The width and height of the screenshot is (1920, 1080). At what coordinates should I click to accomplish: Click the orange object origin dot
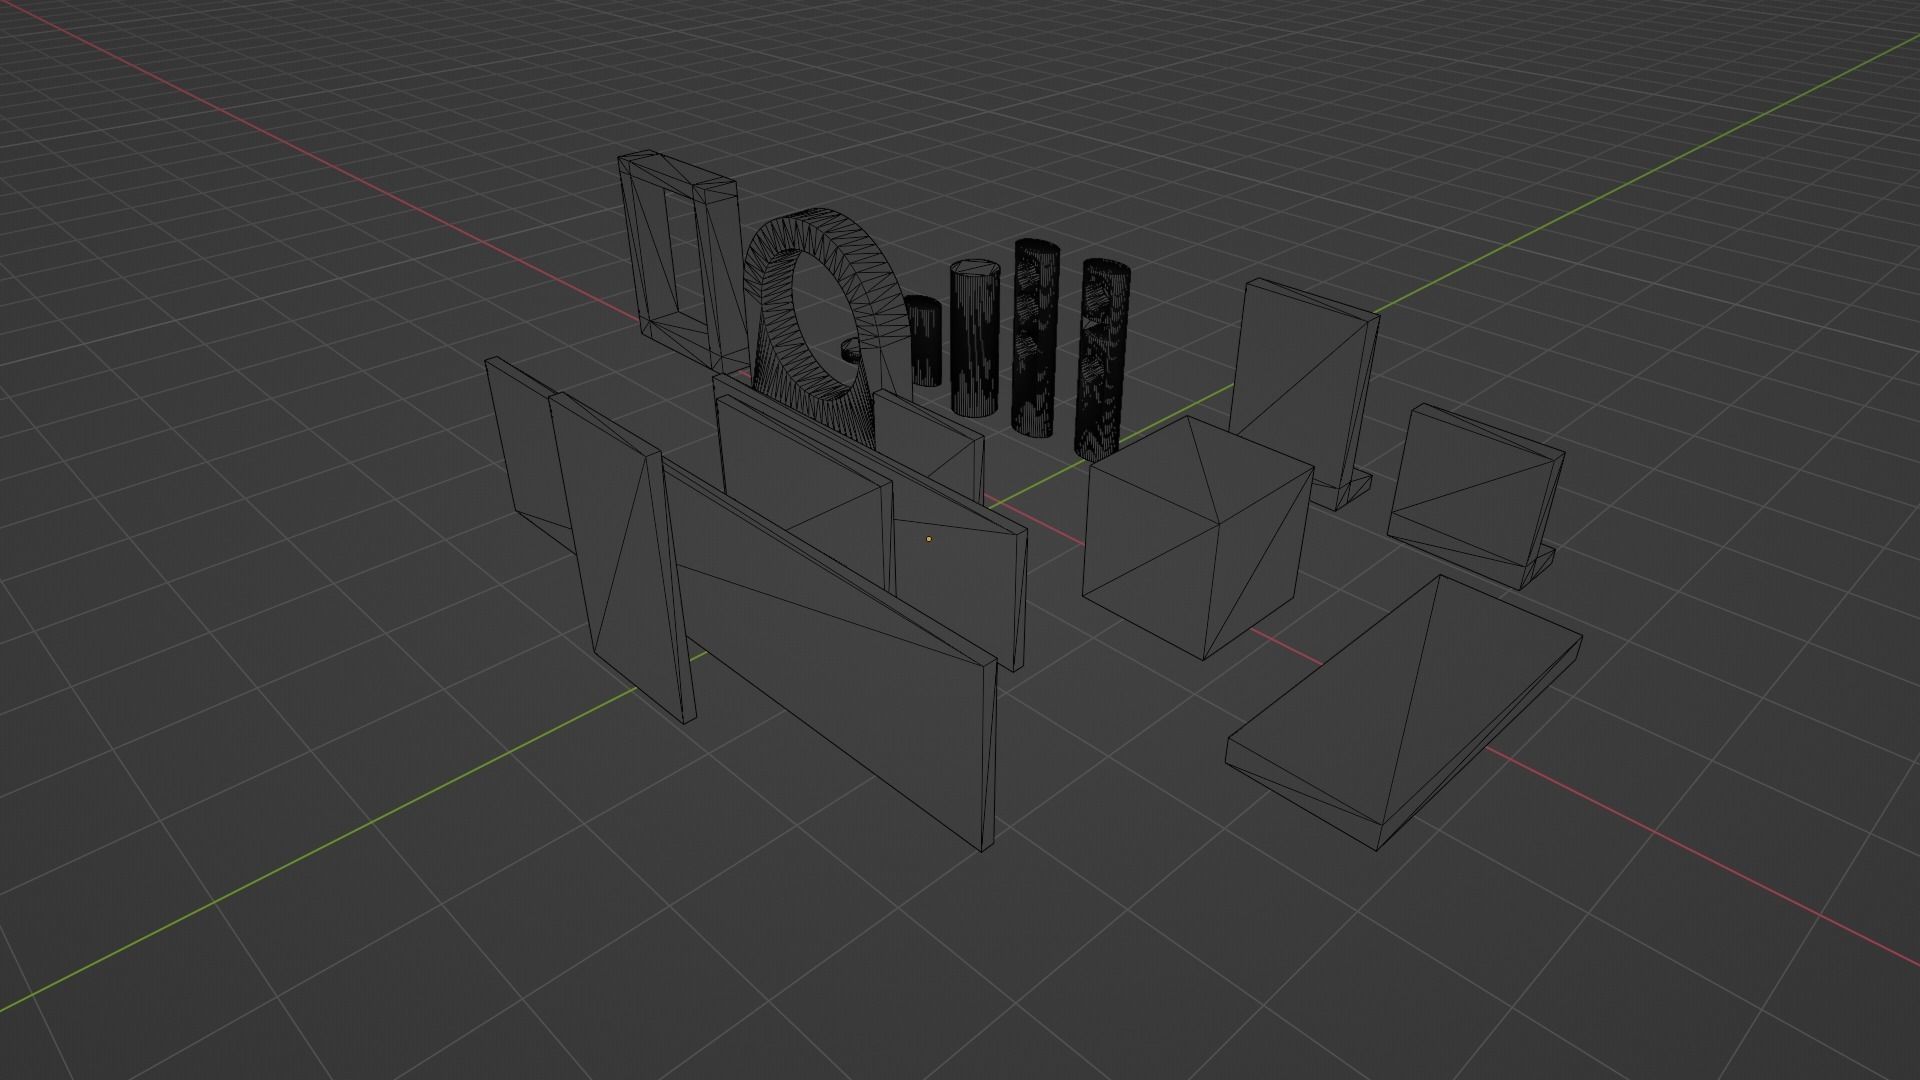[929, 539]
